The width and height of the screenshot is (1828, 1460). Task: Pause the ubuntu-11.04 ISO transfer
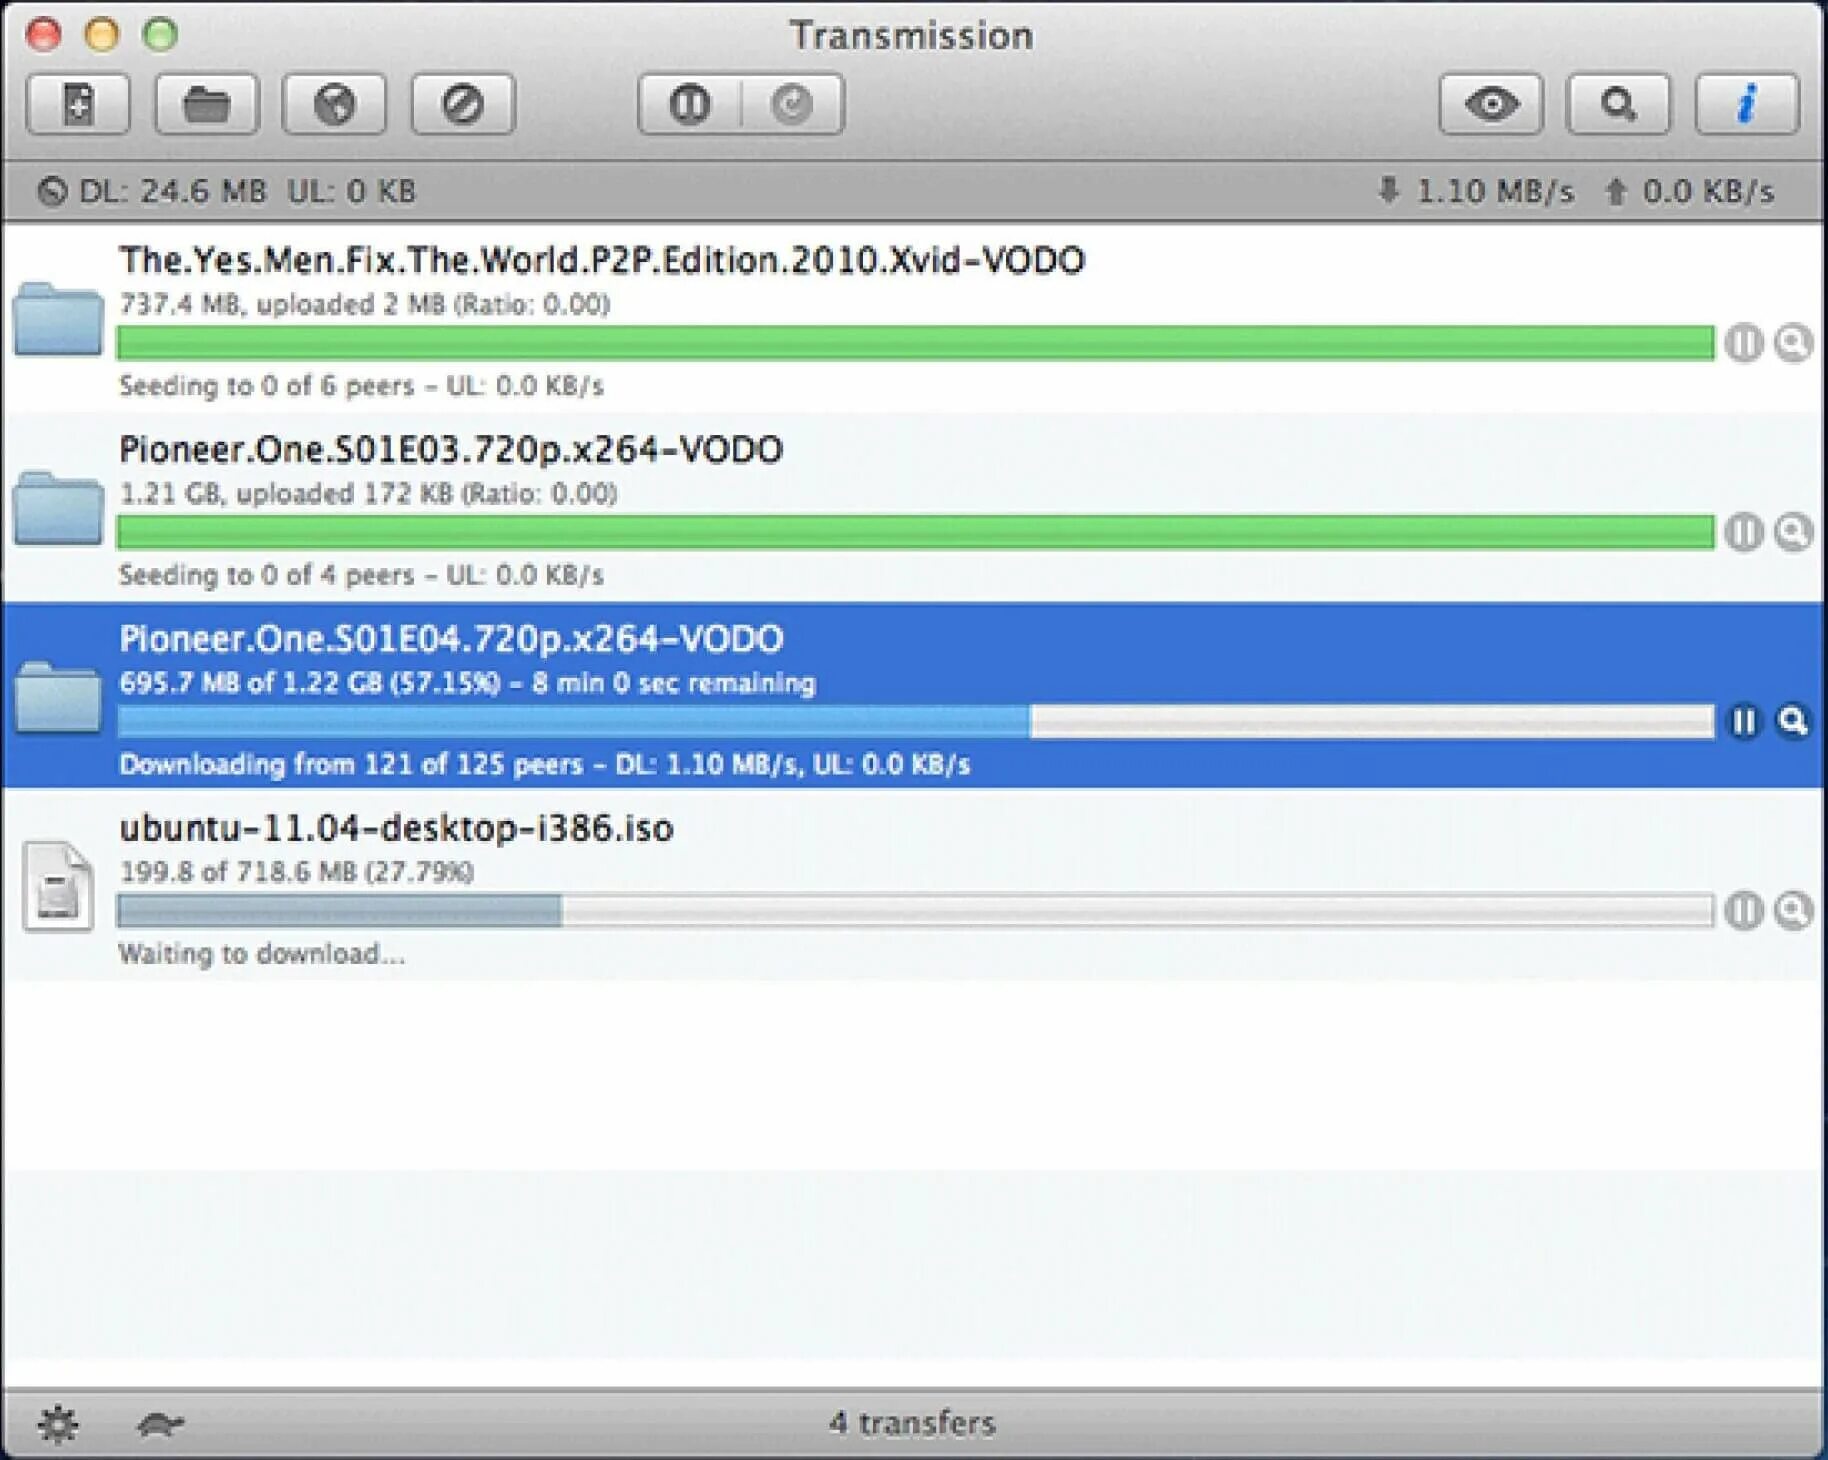click(x=1744, y=911)
